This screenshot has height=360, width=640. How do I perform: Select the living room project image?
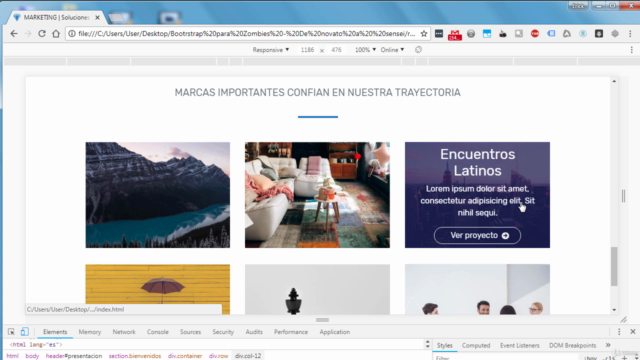pyautogui.click(x=317, y=195)
